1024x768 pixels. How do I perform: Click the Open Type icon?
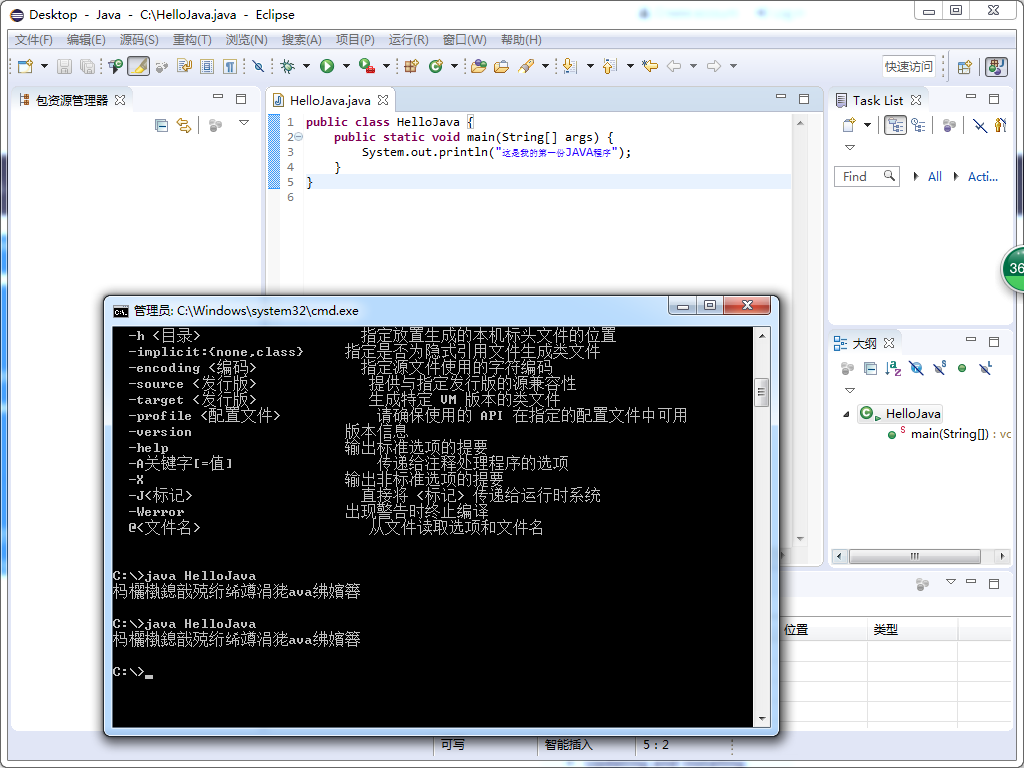pyautogui.click(x=479, y=66)
